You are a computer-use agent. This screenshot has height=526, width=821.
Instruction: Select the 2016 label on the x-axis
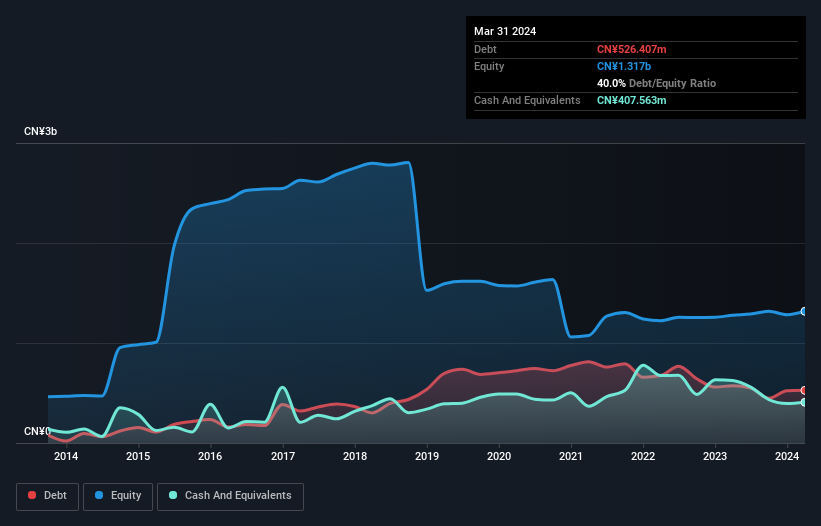[210, 457]
